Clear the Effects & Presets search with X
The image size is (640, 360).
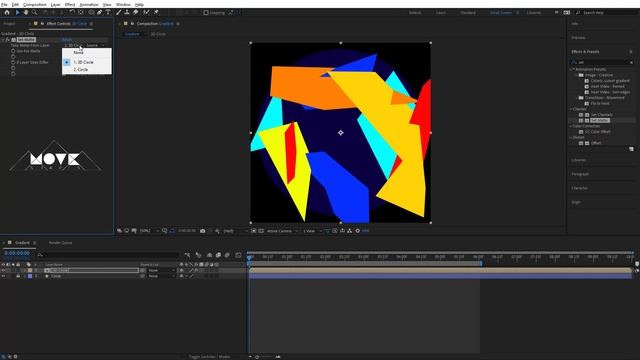pos(631,62)
